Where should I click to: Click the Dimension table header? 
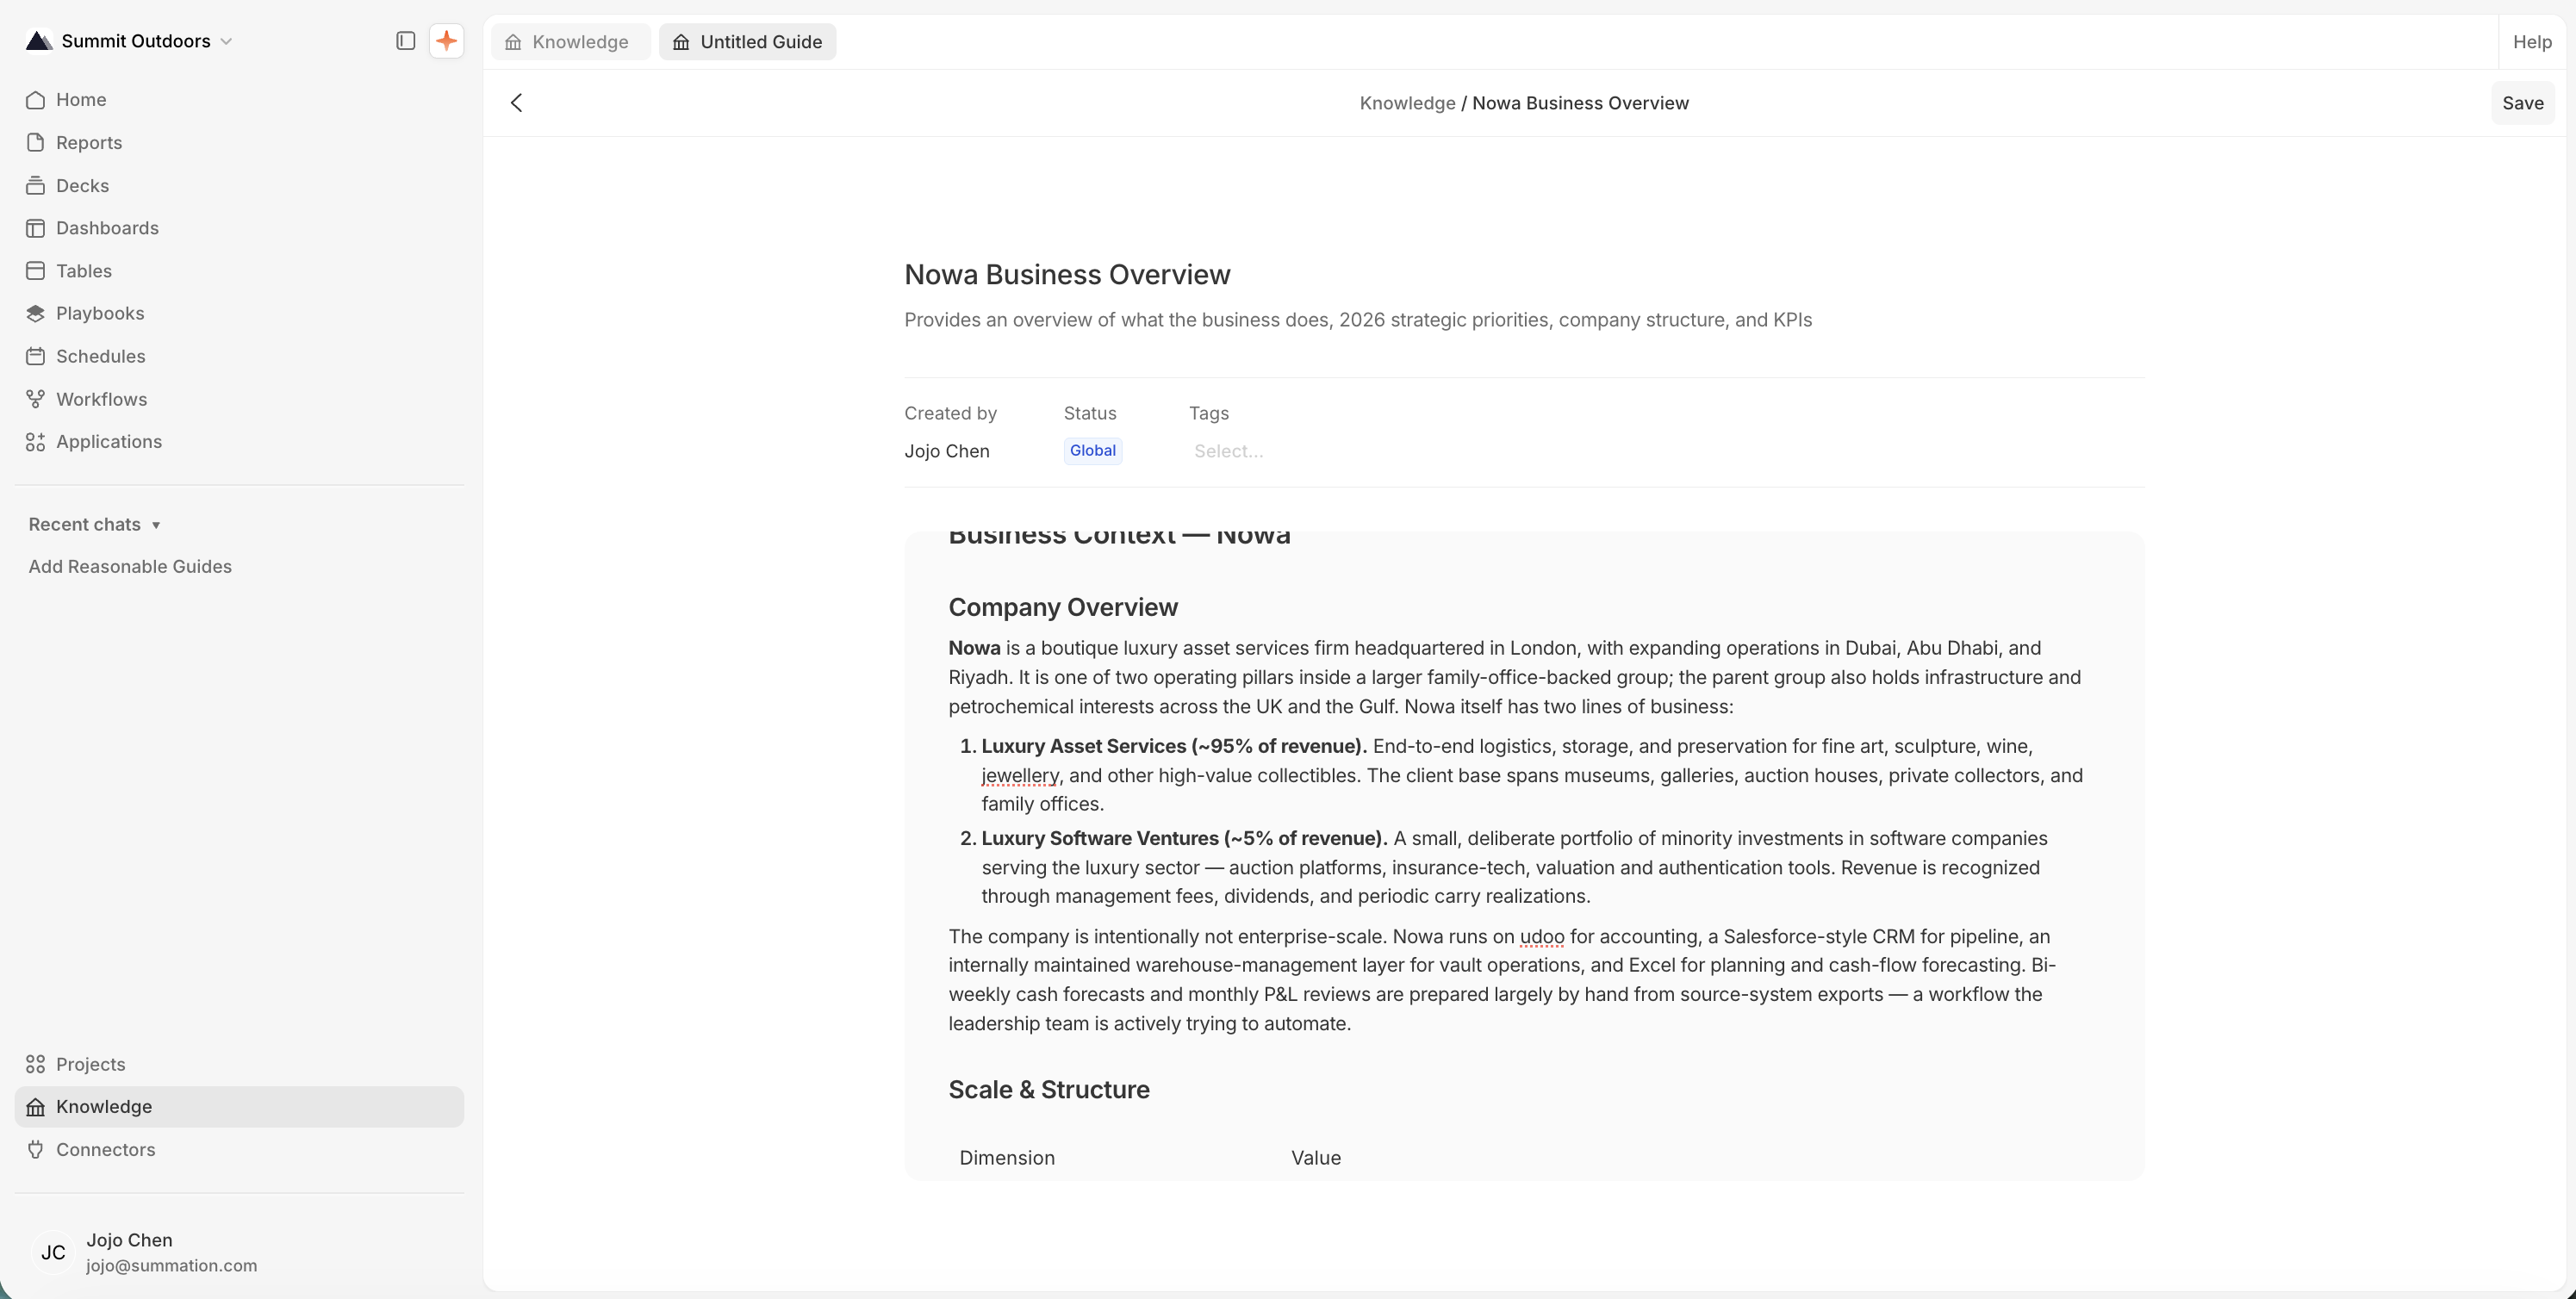[1007, 1158]
